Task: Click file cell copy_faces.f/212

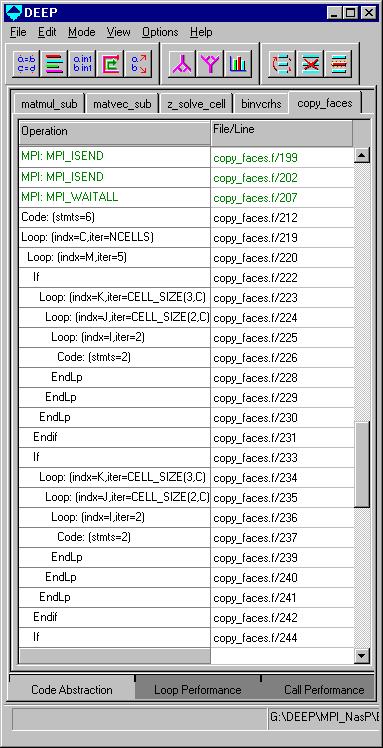Action: 283,218
